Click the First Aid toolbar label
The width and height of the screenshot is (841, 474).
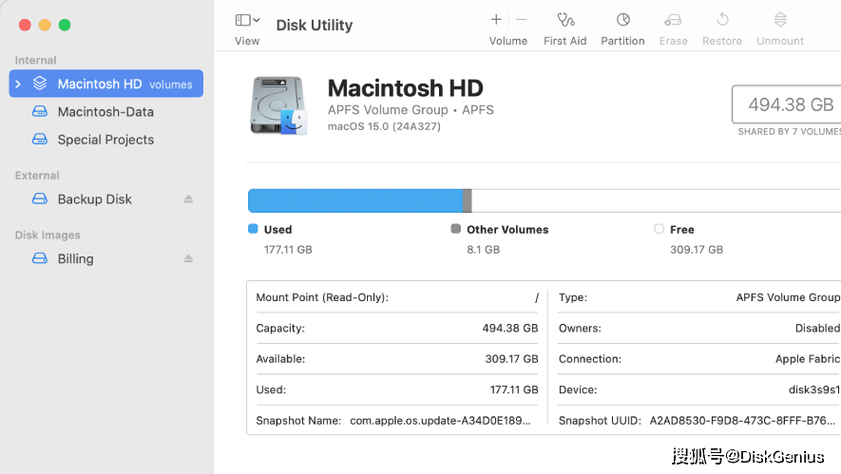tap(565, 41)
